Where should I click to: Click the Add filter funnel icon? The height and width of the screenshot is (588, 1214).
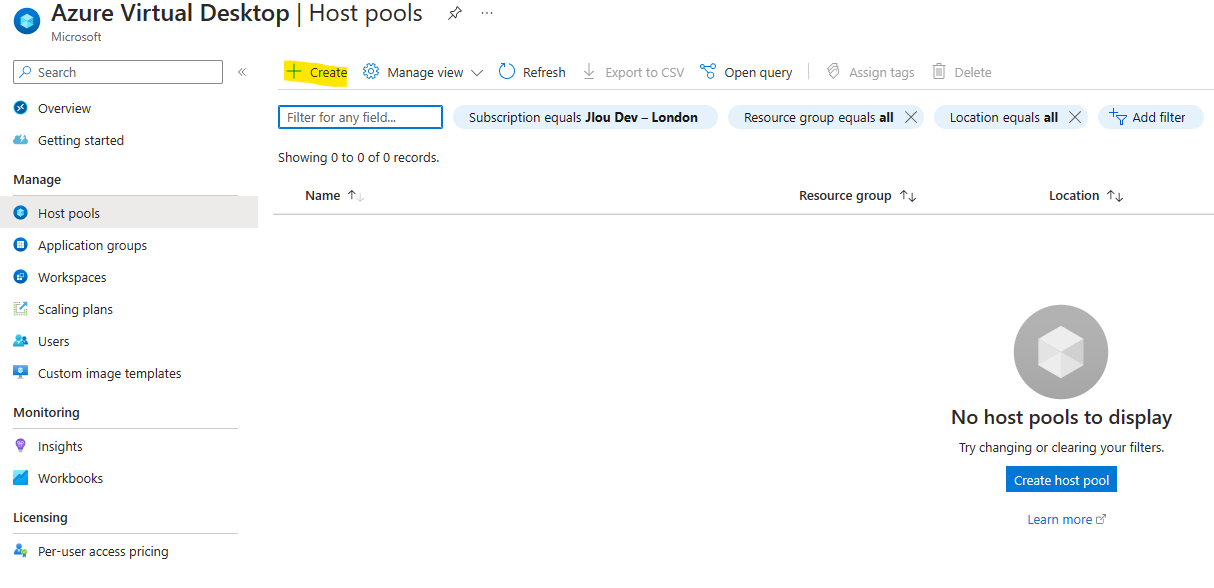click(1118, 116)
